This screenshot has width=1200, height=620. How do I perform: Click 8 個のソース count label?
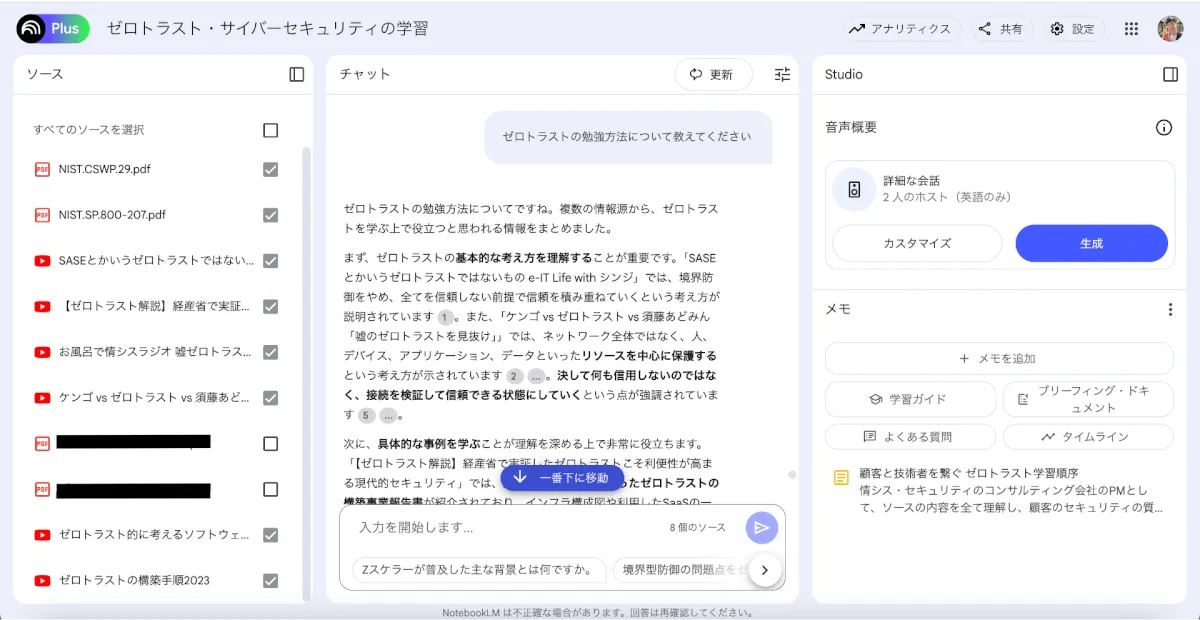(x=698, y=527)
